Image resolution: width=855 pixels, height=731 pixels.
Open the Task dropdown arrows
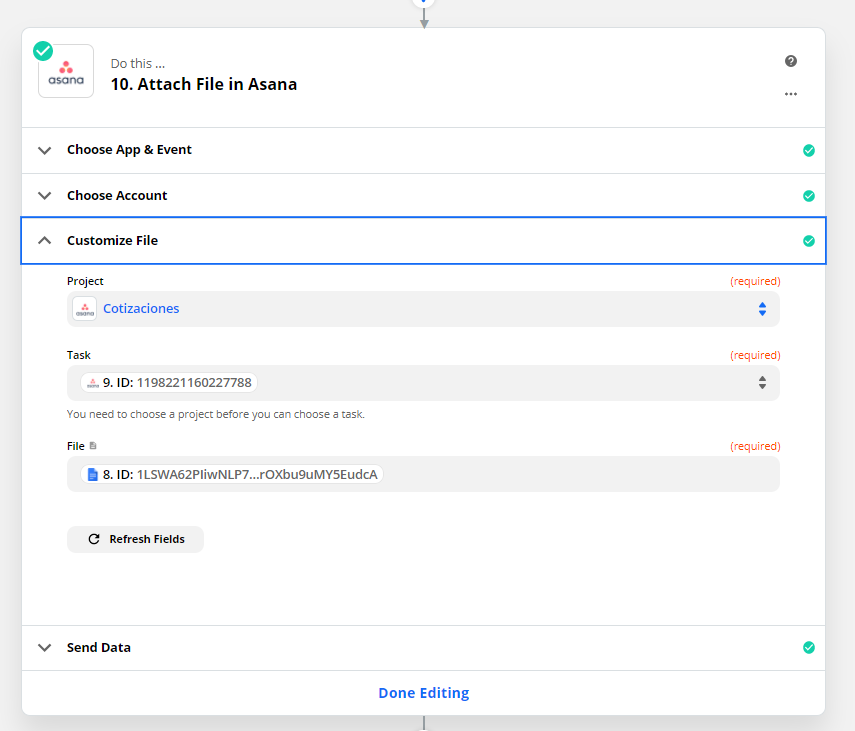click(x=762, y=383)
